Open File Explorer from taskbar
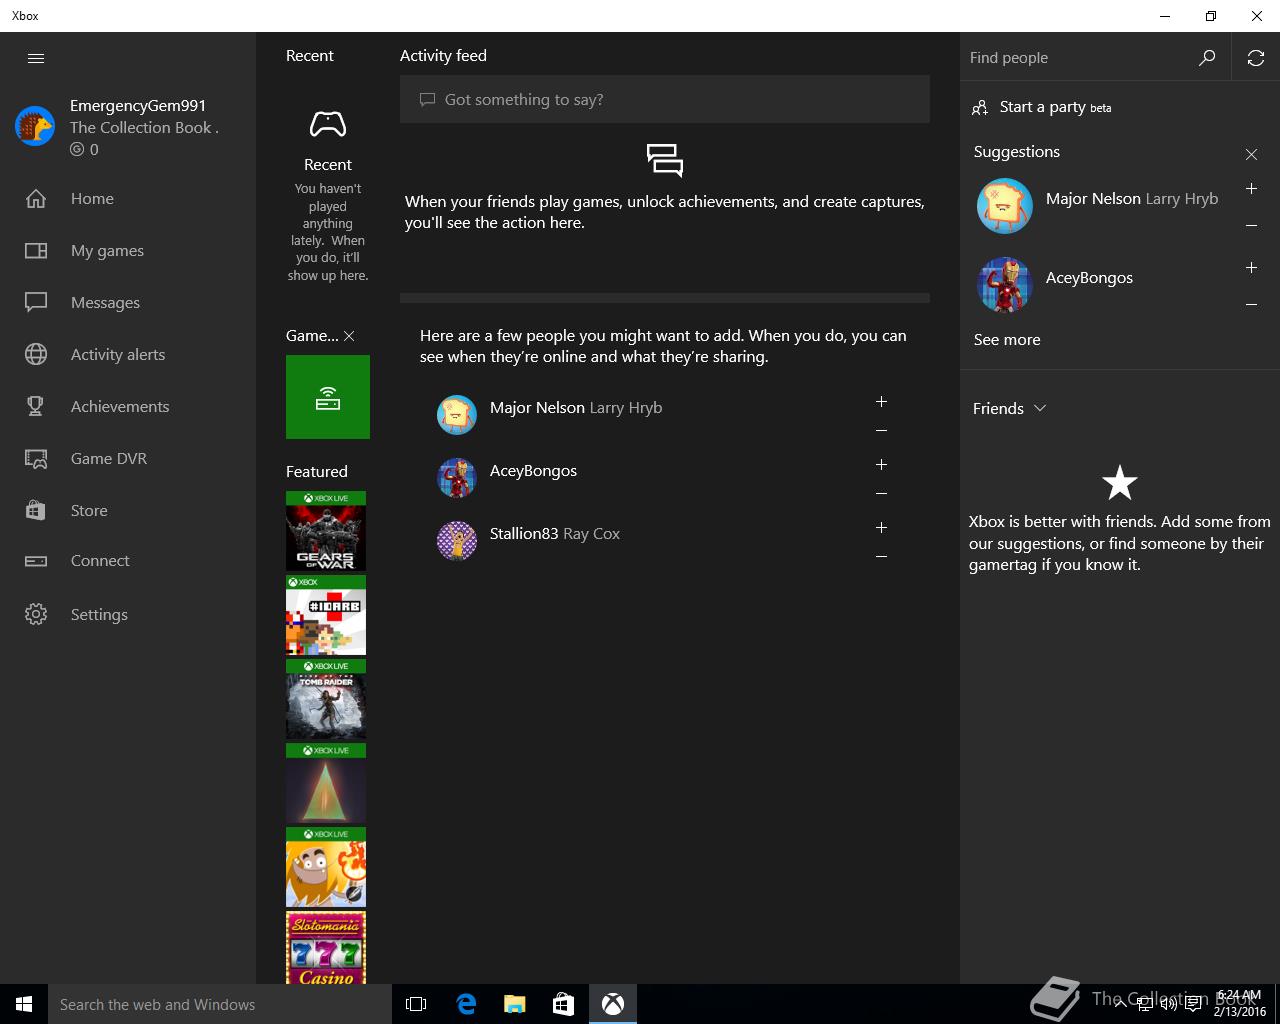Screen dimensions: 1280x1024 click(514, 1004)
